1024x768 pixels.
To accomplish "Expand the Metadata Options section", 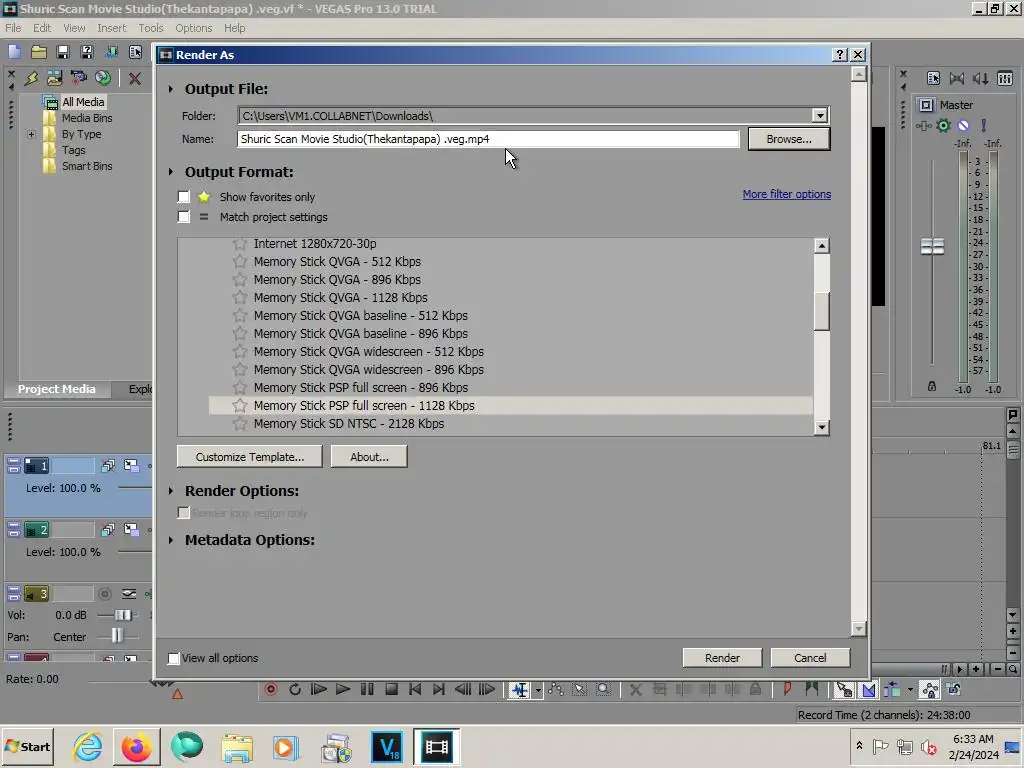I will pyautogui.click(x=171, y=540).
